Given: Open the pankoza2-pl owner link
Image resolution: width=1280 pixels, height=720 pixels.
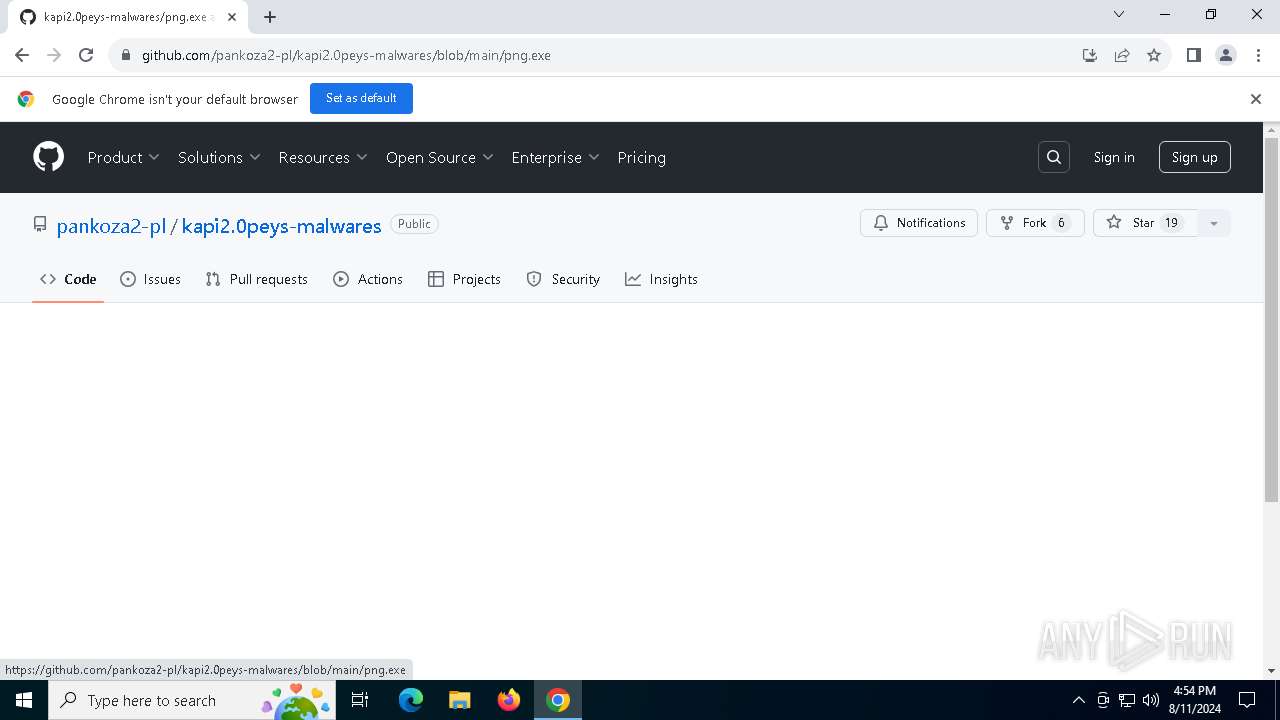Looking at the screenshot, I should pos(111,226).
